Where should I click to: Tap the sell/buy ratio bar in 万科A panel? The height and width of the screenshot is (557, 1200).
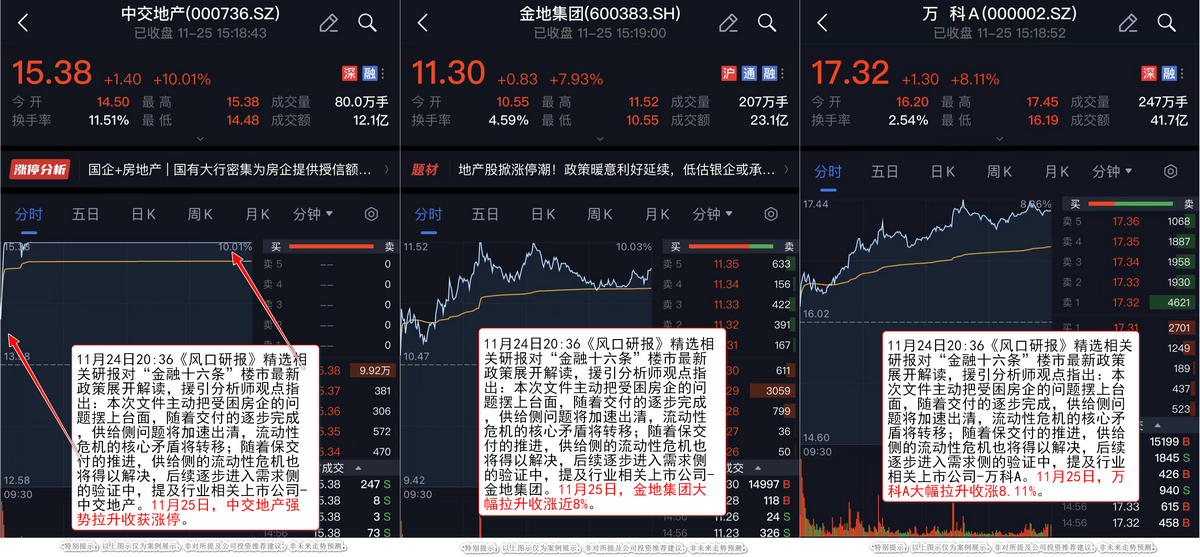coord(1130,203)
